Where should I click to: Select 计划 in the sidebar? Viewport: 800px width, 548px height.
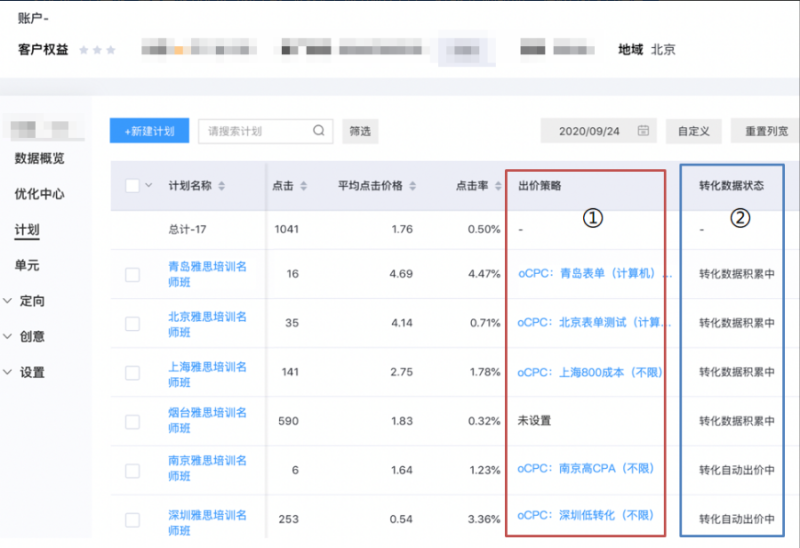27,230
